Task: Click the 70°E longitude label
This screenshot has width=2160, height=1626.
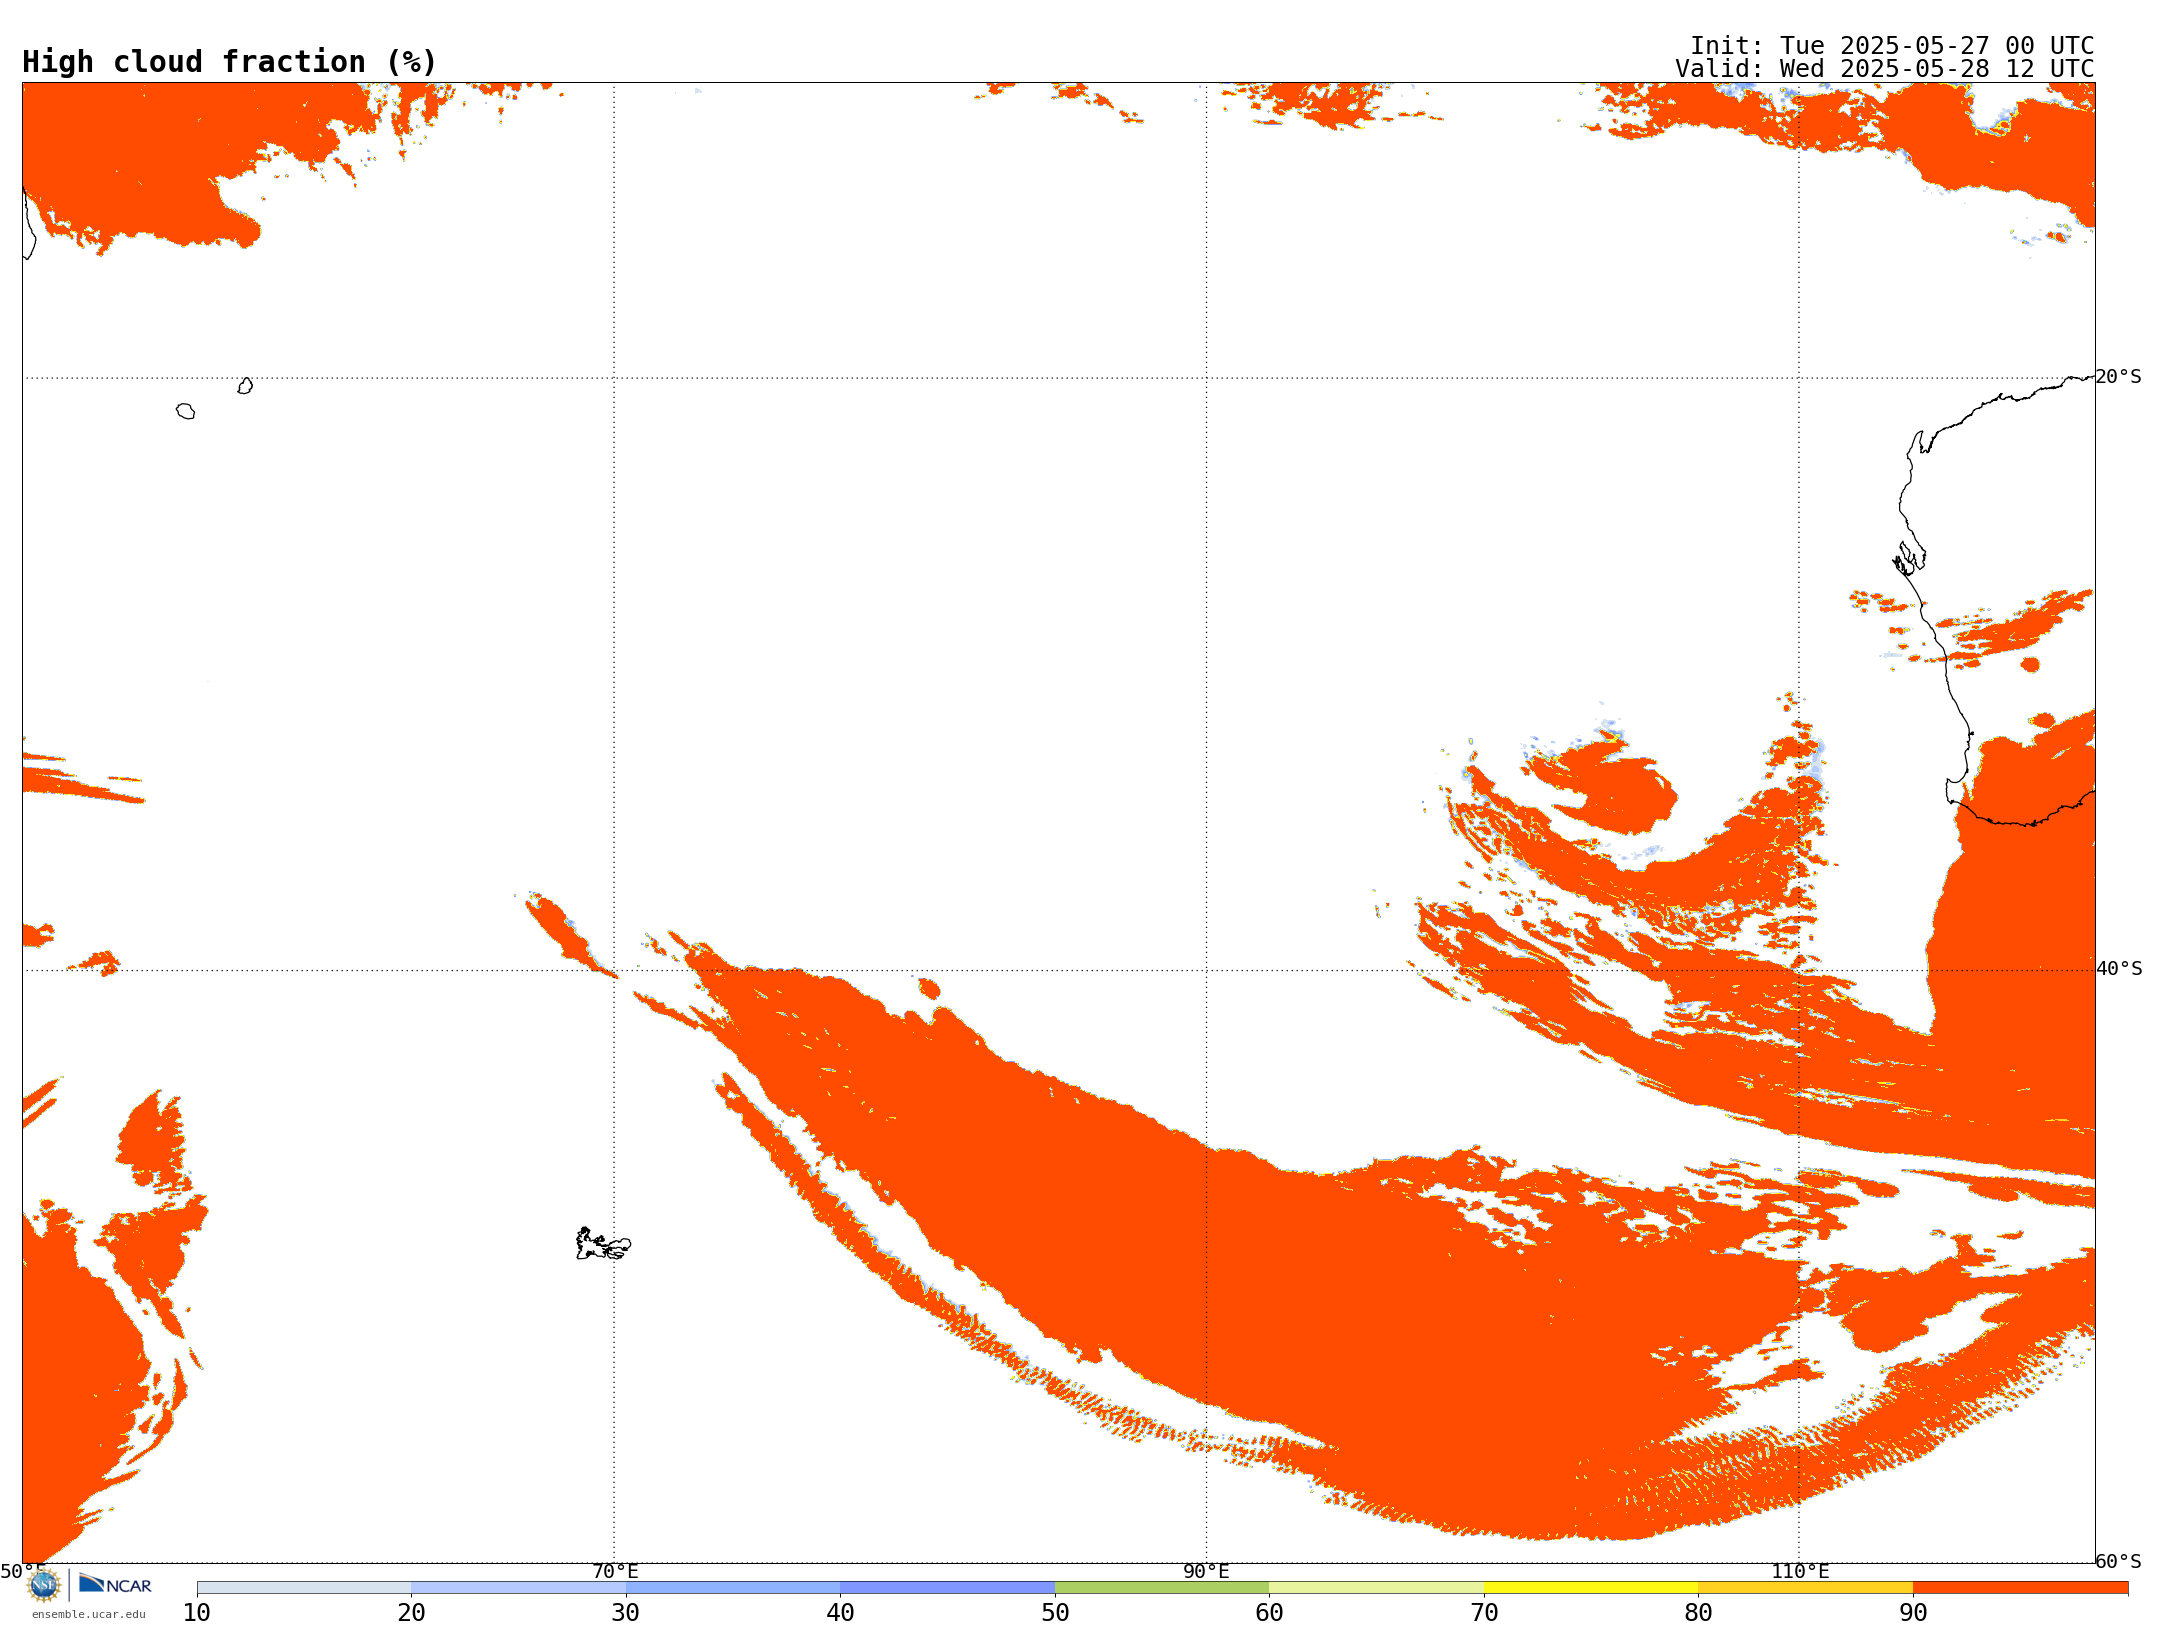Action: click(615, 1571)
